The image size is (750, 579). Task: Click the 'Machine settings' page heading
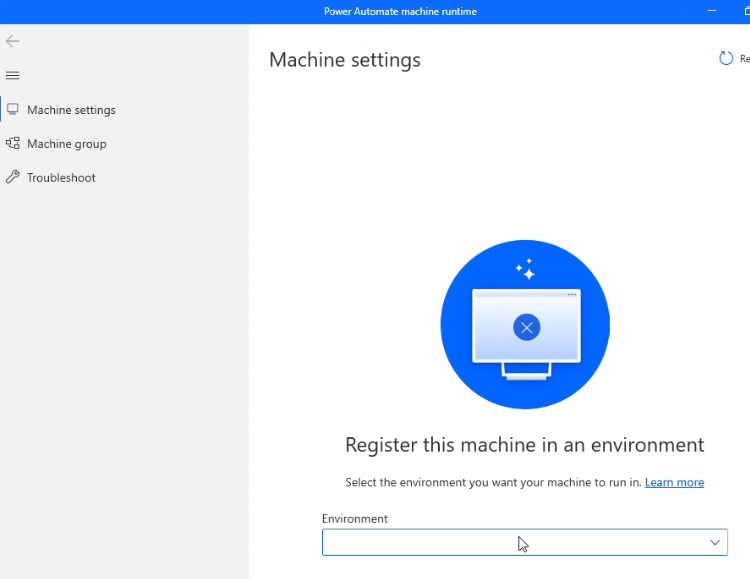(345, 60)
